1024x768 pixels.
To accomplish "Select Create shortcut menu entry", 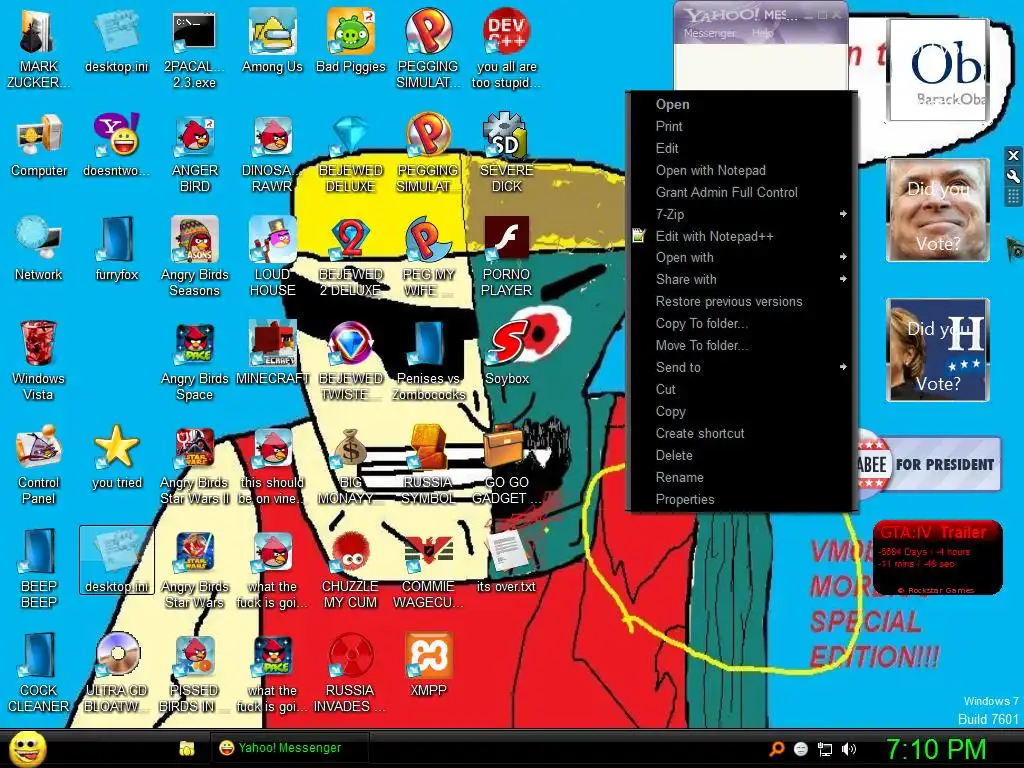I will click(741, 434).
